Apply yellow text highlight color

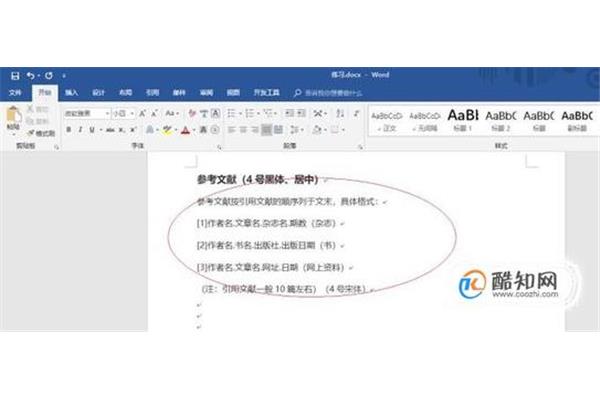tap(167, 130)
